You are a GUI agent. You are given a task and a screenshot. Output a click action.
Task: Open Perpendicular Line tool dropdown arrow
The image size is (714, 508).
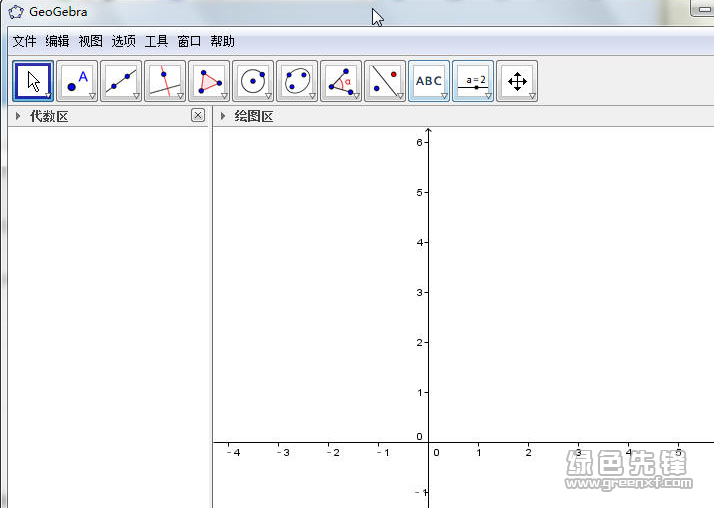pos(180,96)
